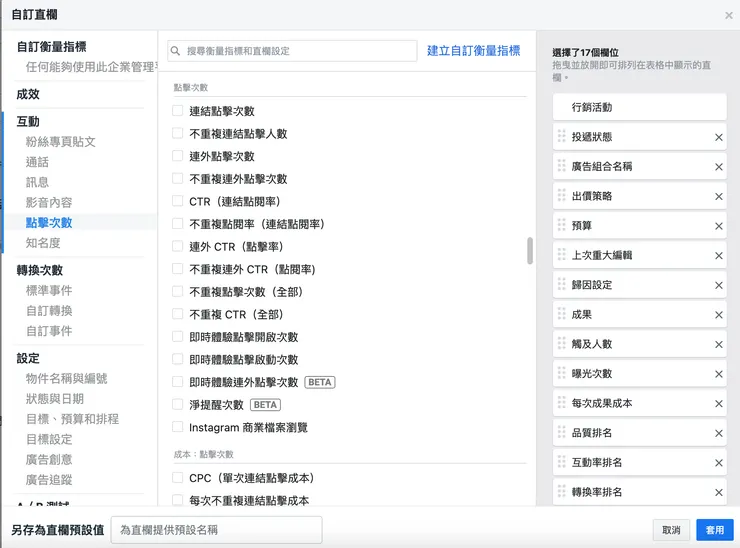The width and height of the screenshot is (740, 548).
Task: Click the metrics list scrollbar thumb
Action: 530,251
